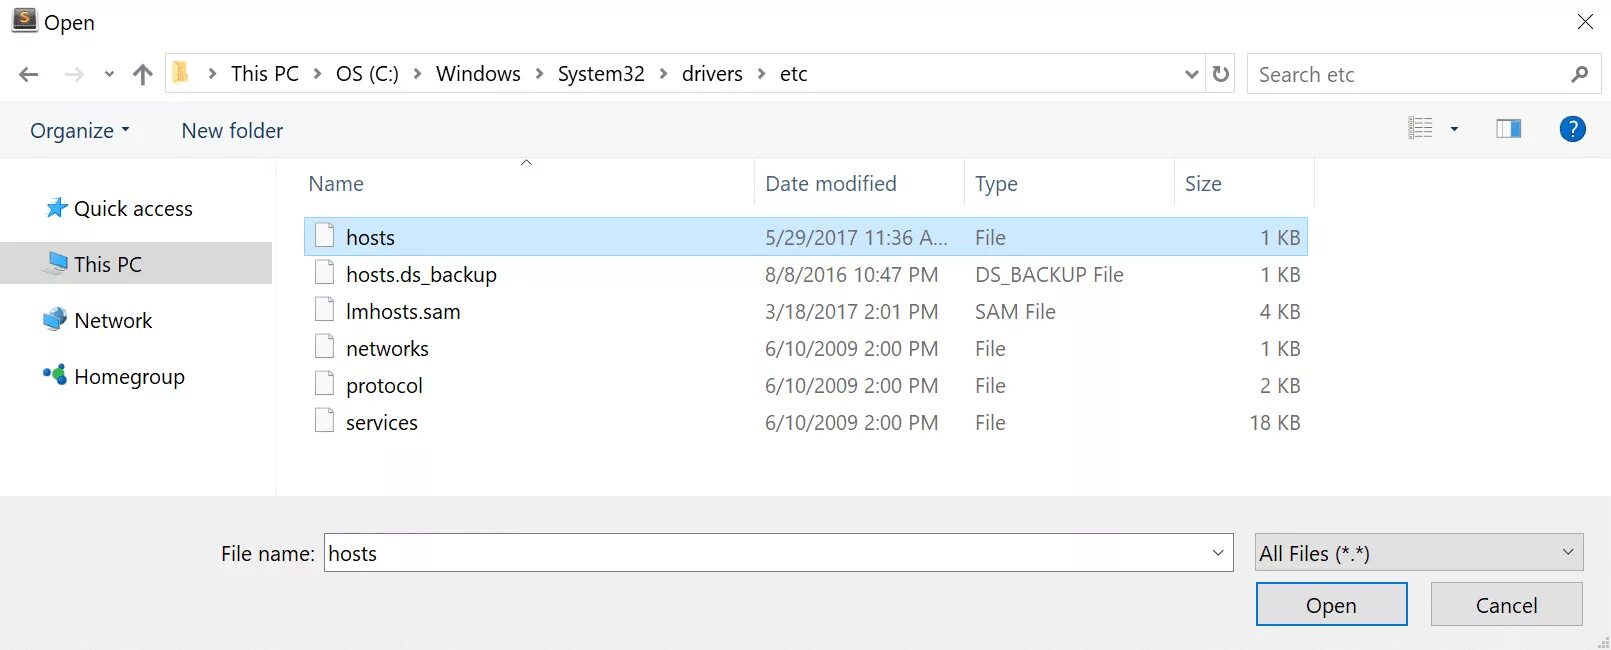Click the File name input field
This screenshot has height=650, width=1611.
[765, 553]
